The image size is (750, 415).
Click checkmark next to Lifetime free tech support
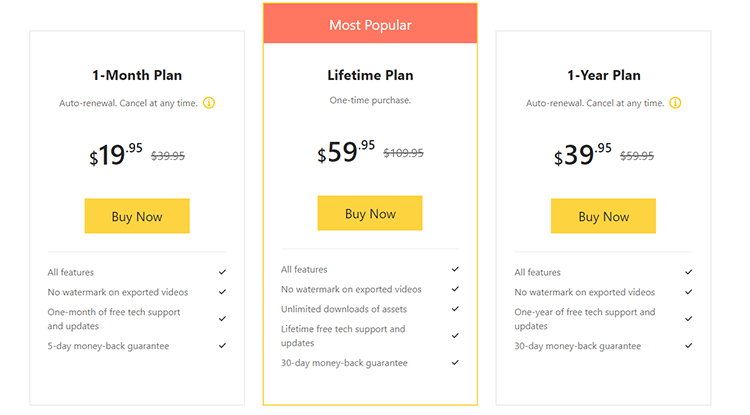click(x=455, y=335)
